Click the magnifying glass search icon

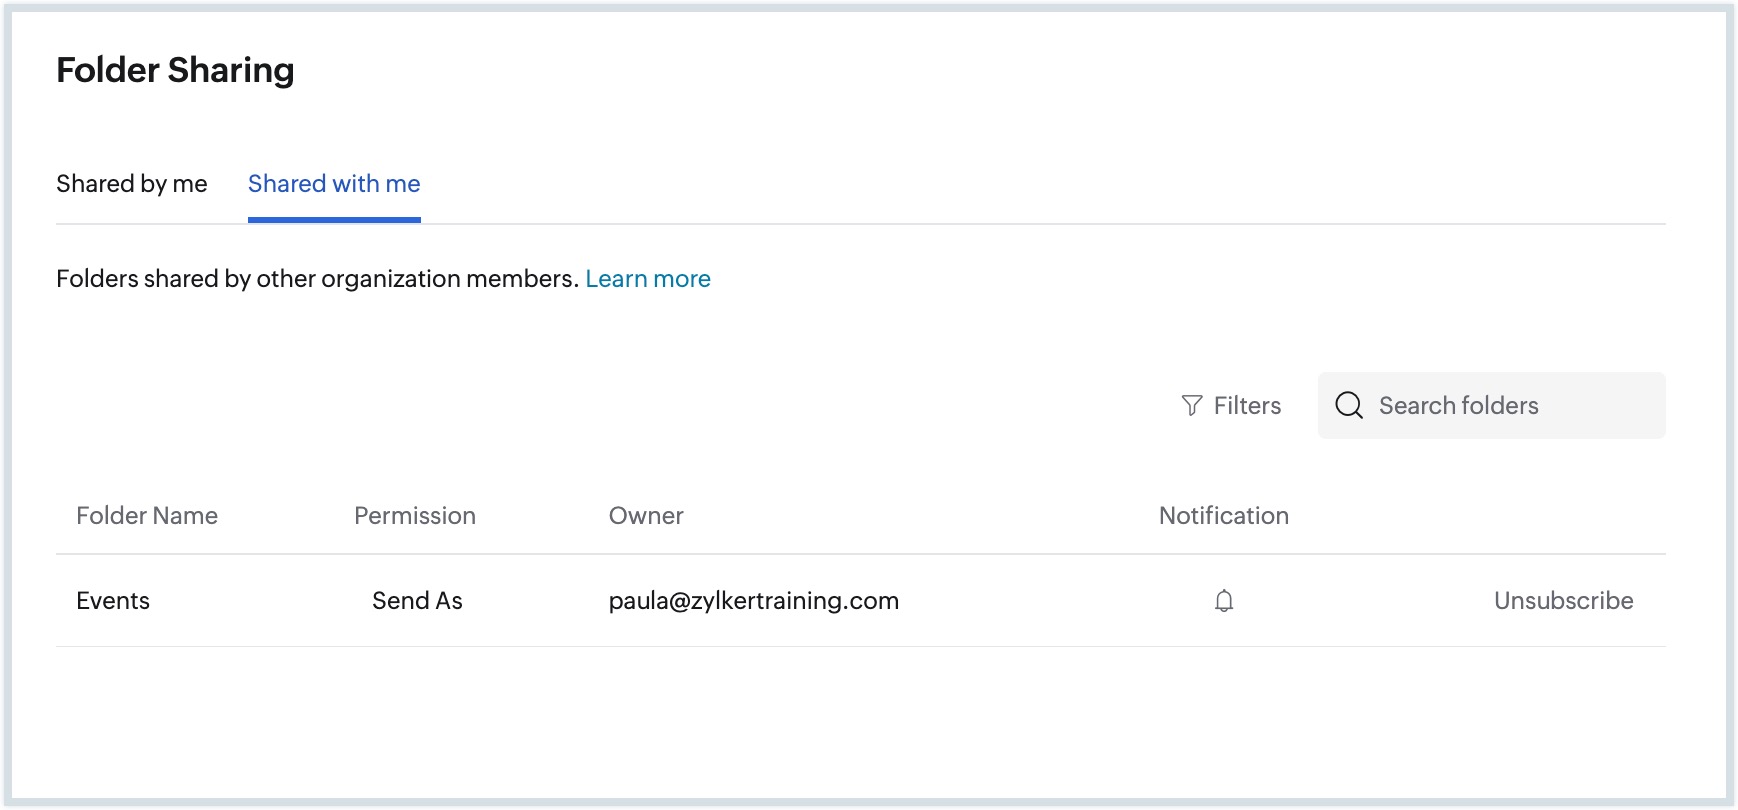[x=1349, y=405]
